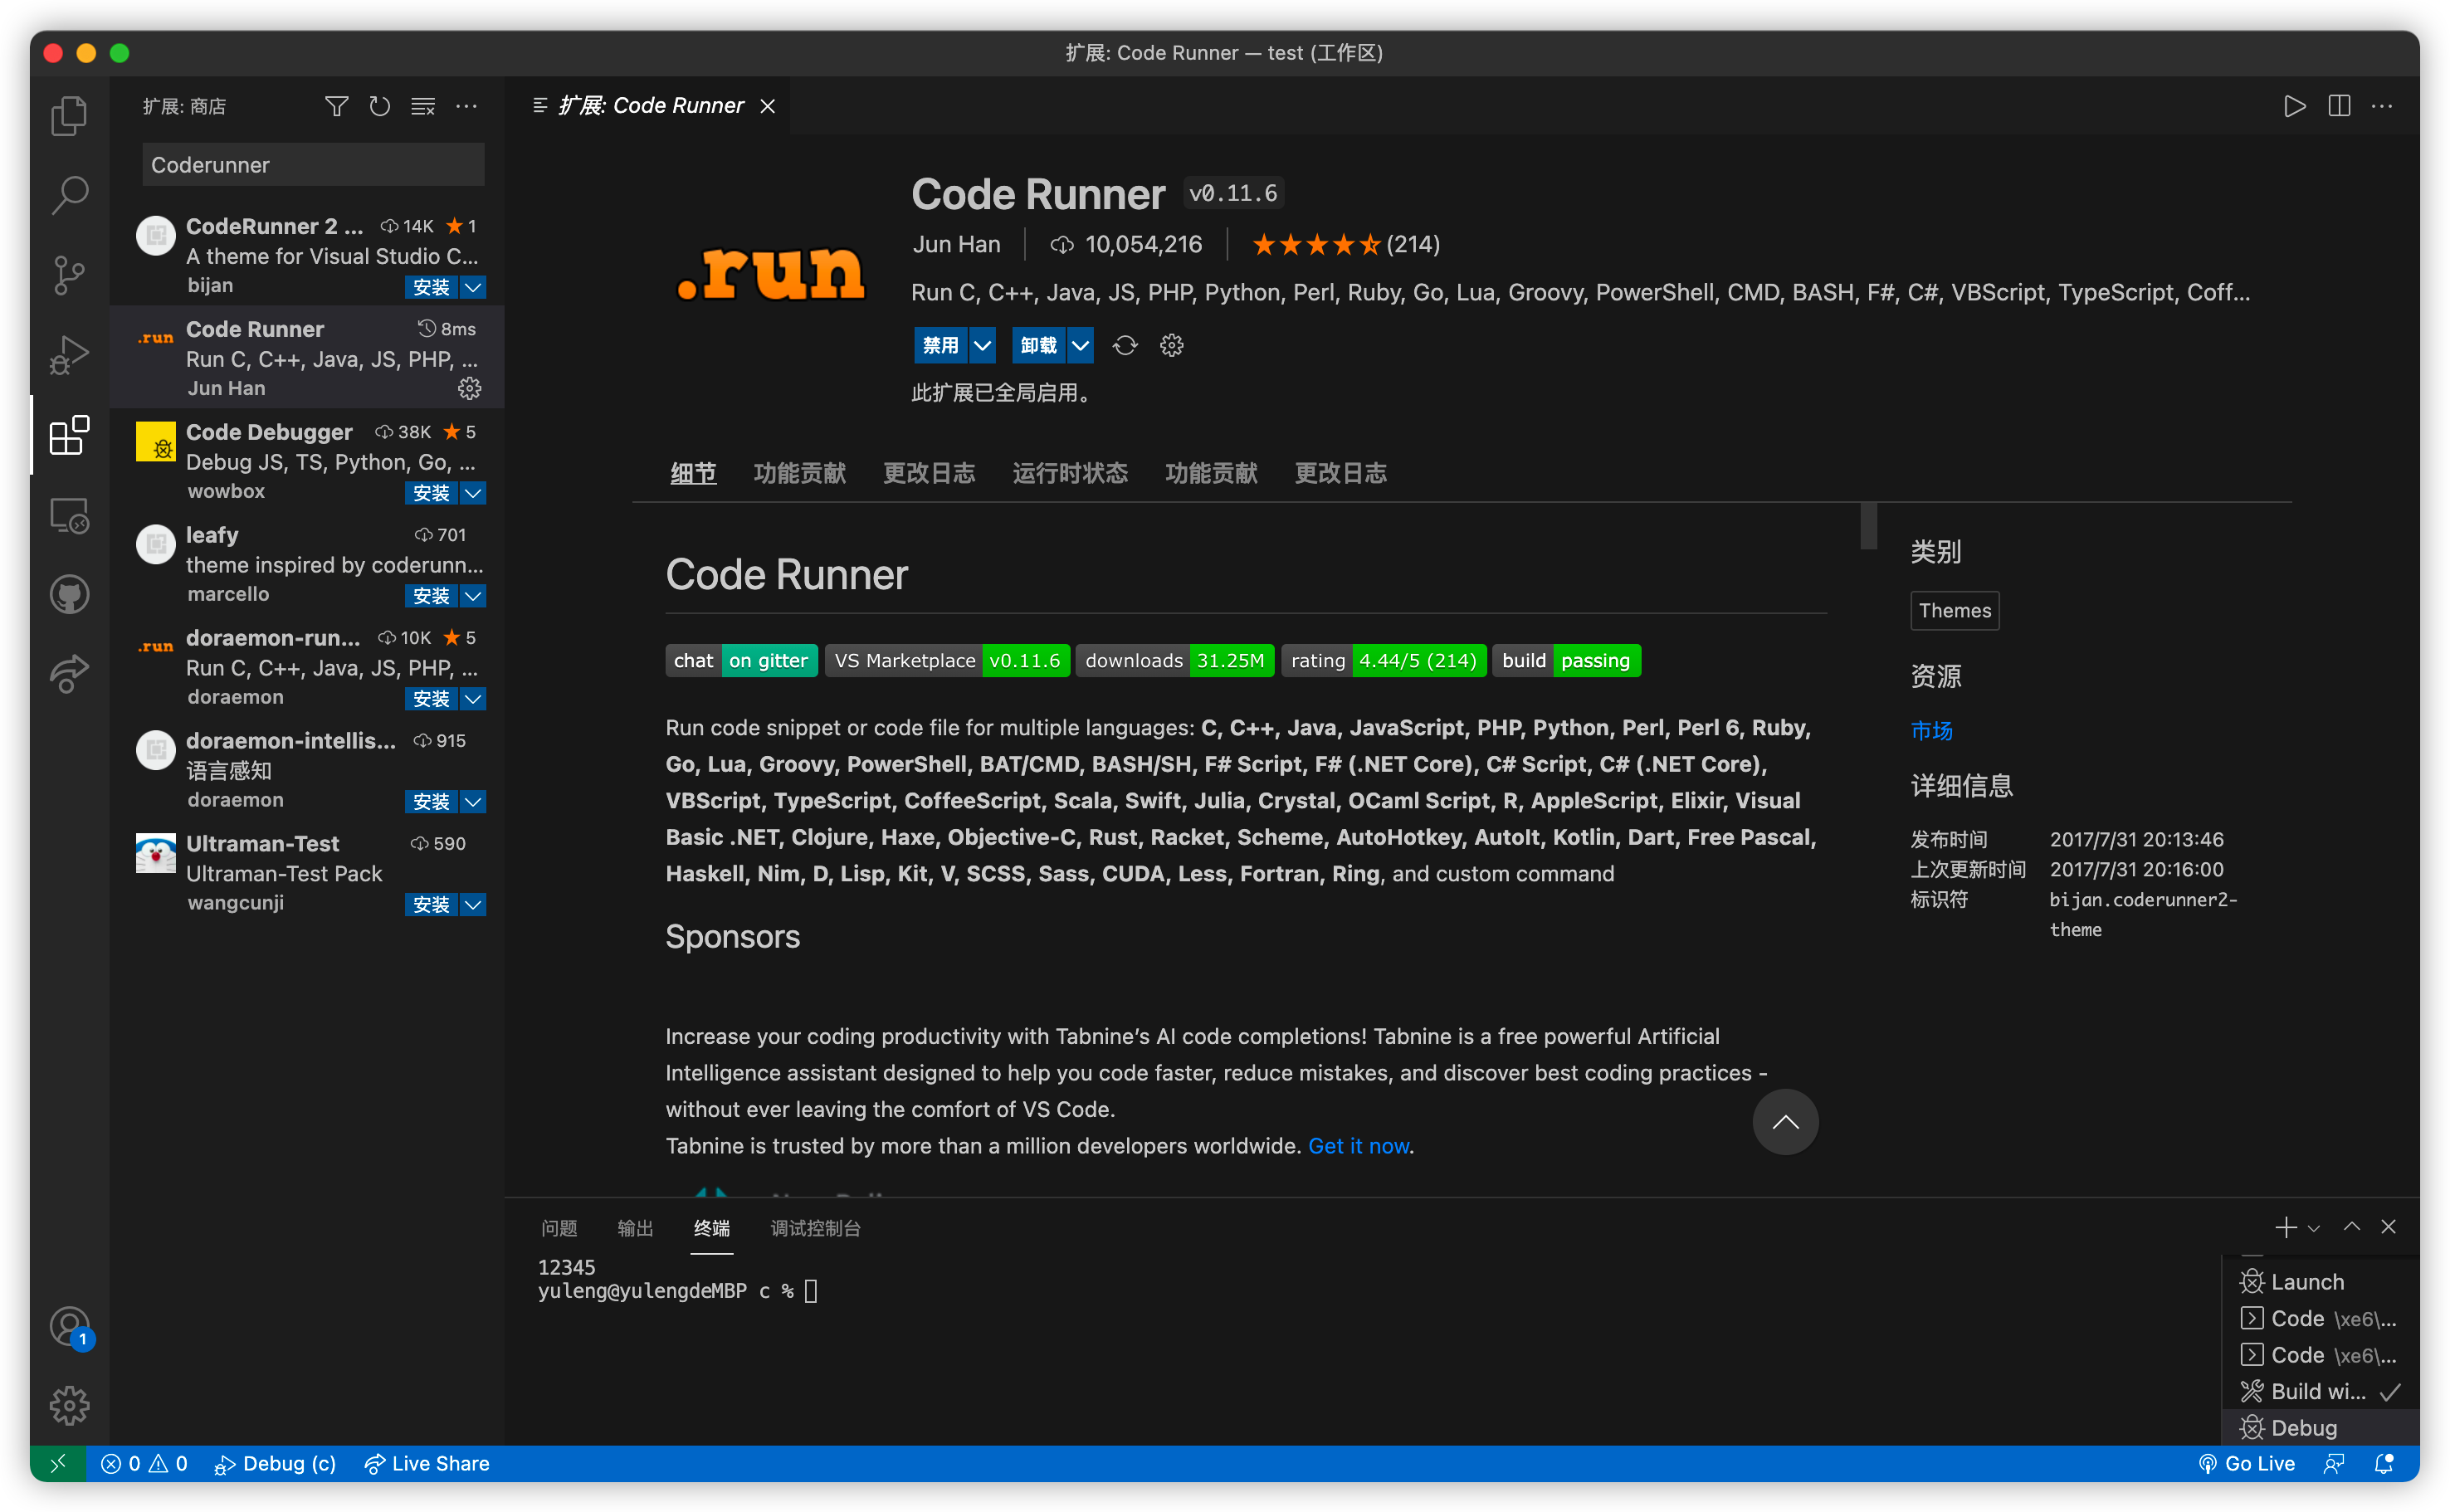
Task: Open install dropdown for Code Debugger
Action: coord(473,493)
